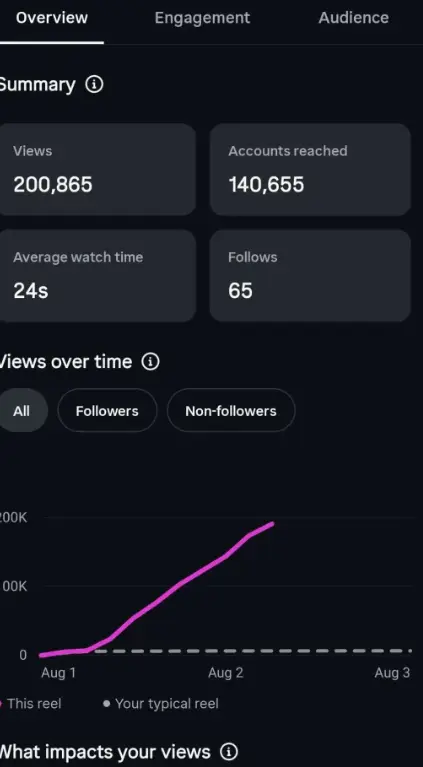Image resolution: width=423 pixels, height=767 pixels.
Task: Switch to the Audience tab
Action: coord(354,18)
